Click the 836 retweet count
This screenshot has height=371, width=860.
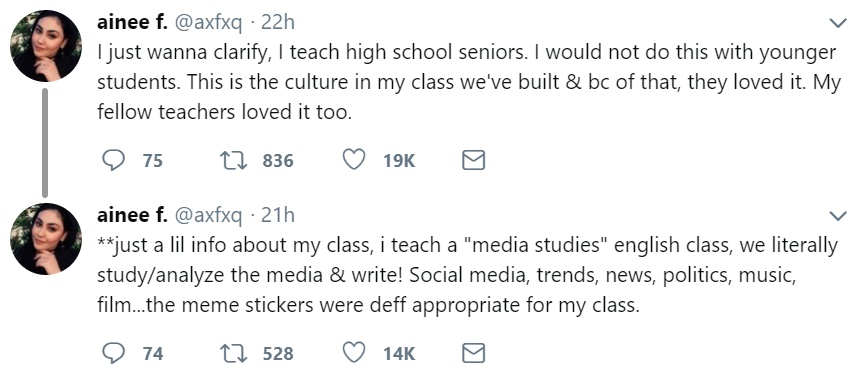pyautogui.click(x=278, y=161)
